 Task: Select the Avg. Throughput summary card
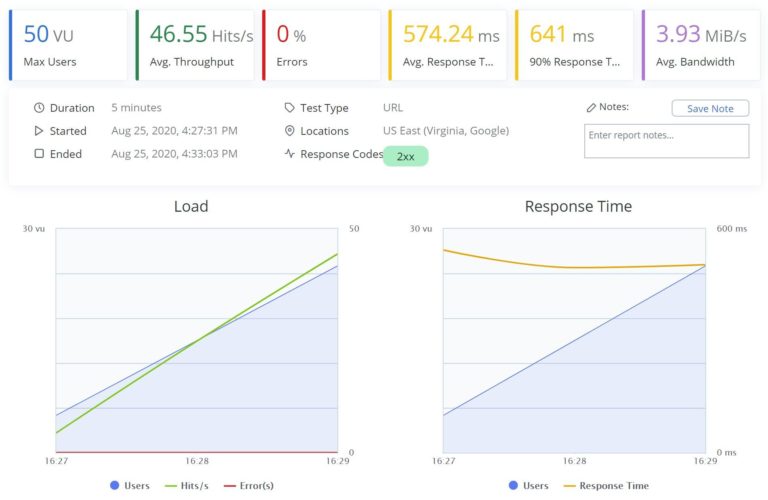click(195, 45)
